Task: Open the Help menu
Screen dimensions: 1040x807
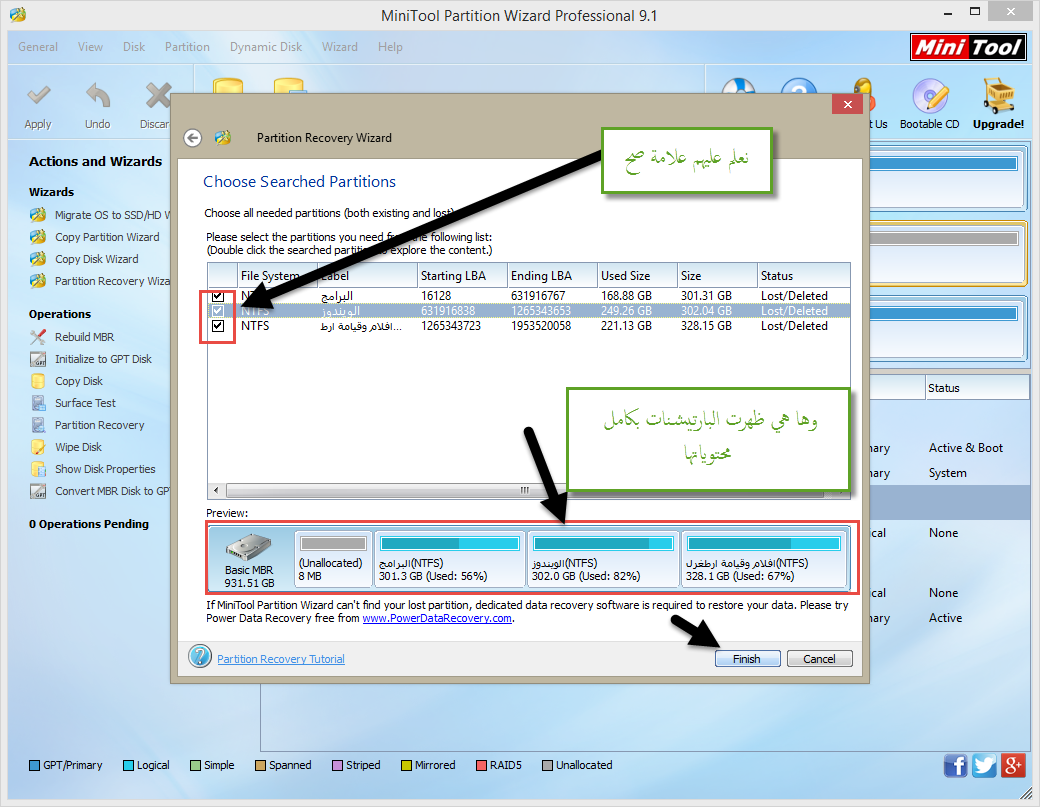Action: 390,47
